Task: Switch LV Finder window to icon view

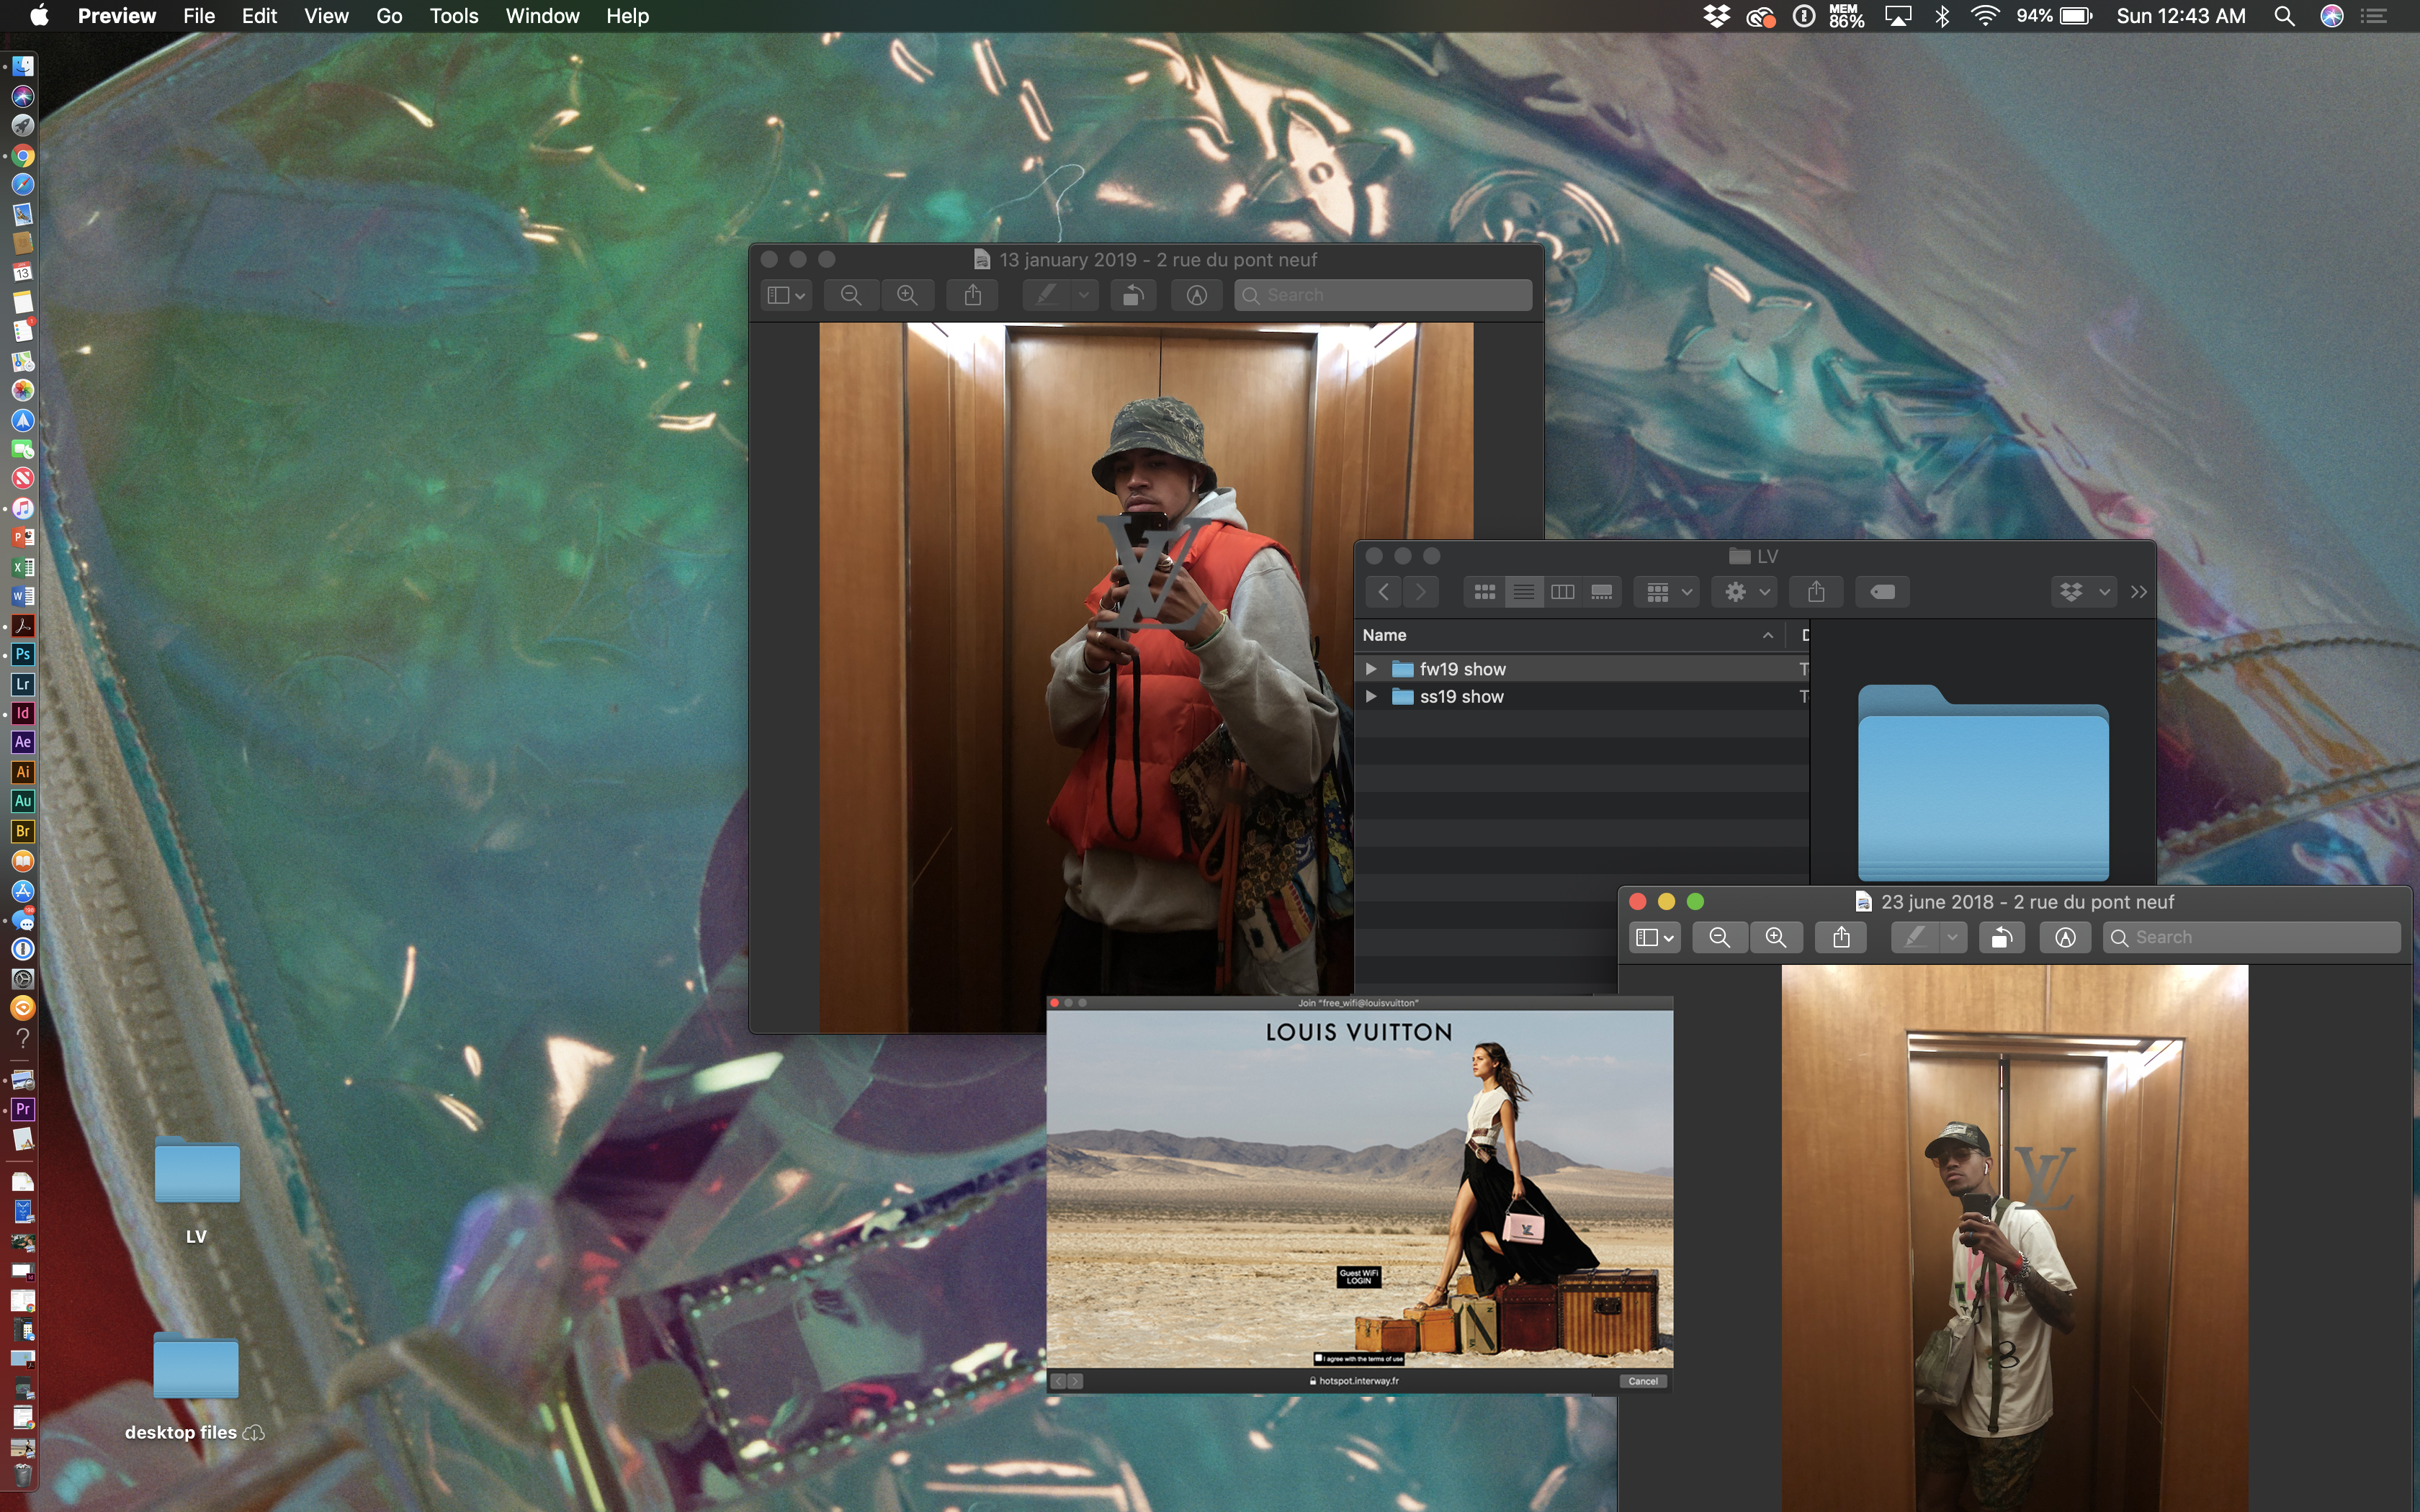Action: pyautogui.click(x=1485, y=592)
